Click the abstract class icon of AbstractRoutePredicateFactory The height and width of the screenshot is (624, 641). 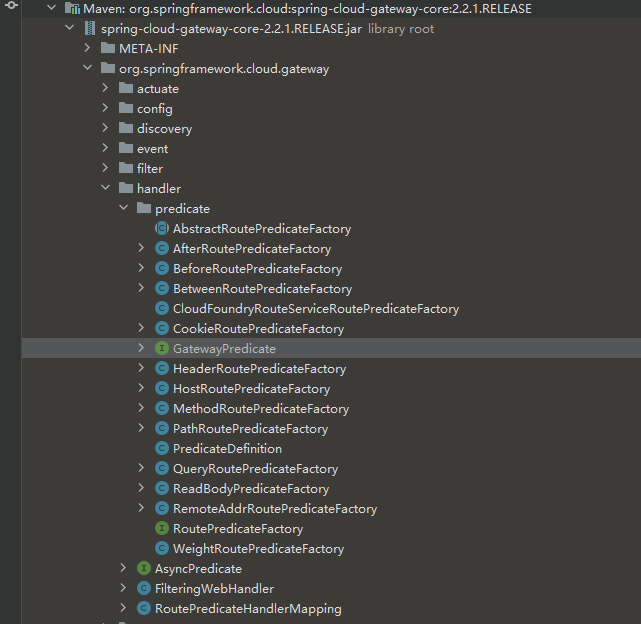pyautogui.click(x=162, y=228)
